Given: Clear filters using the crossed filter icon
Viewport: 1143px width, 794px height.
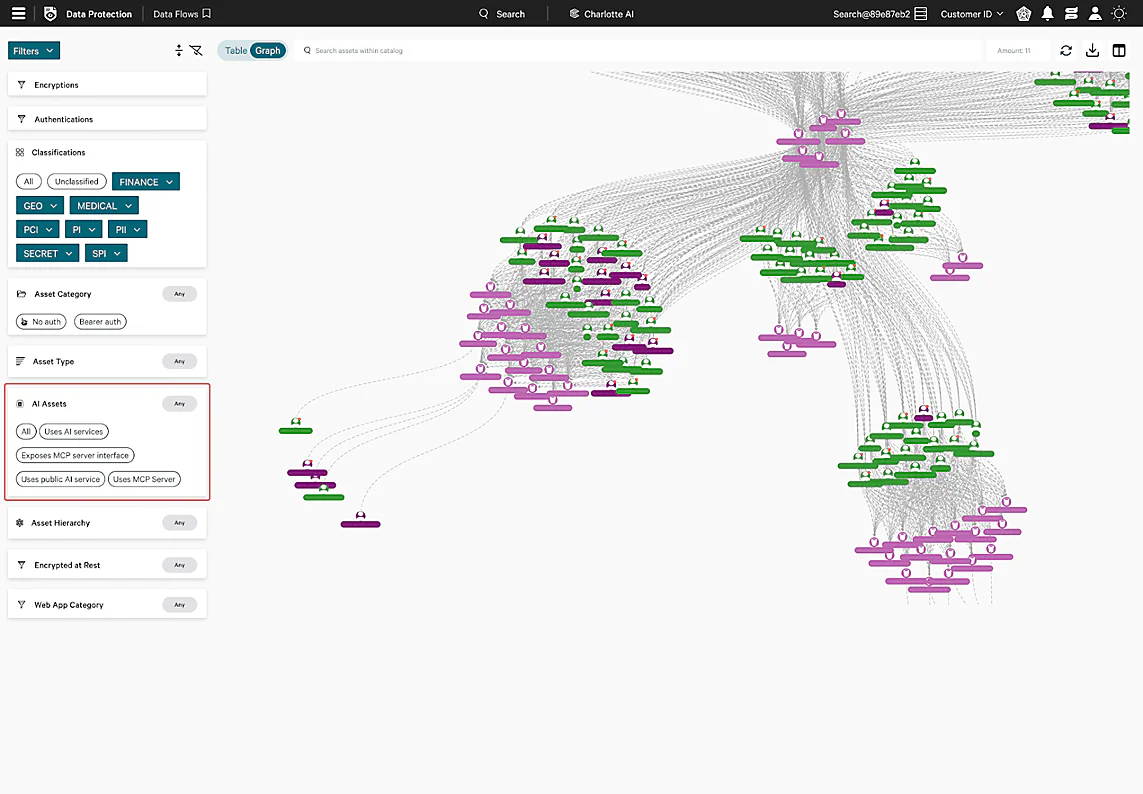Looking at the screenshot, I should [x=196, y=50].
